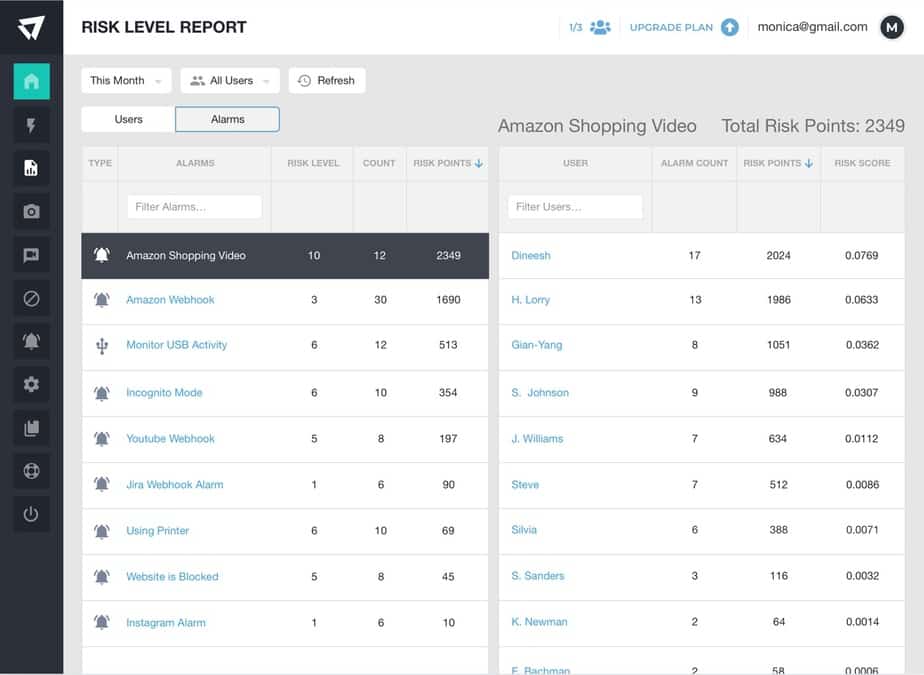The image size is (924, 675).
Task: Click the users group seats icon
Action: pos(600,27)
